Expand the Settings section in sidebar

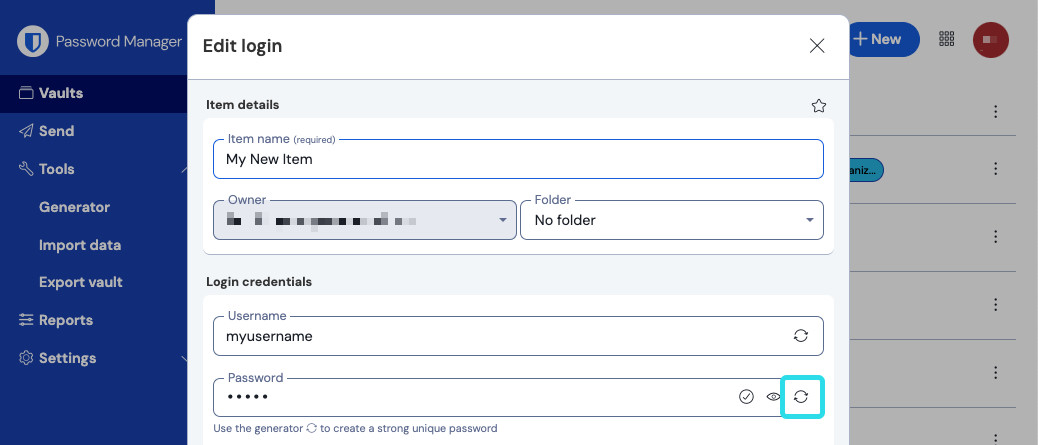click(184, 358)
